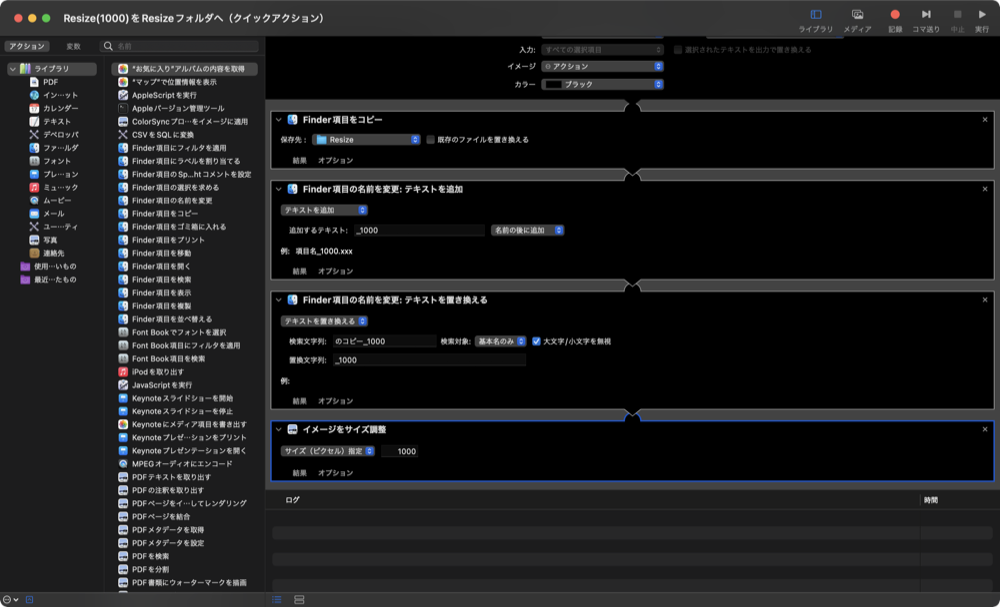Open the 検索対象 基本名のみ dropdown

501,341
